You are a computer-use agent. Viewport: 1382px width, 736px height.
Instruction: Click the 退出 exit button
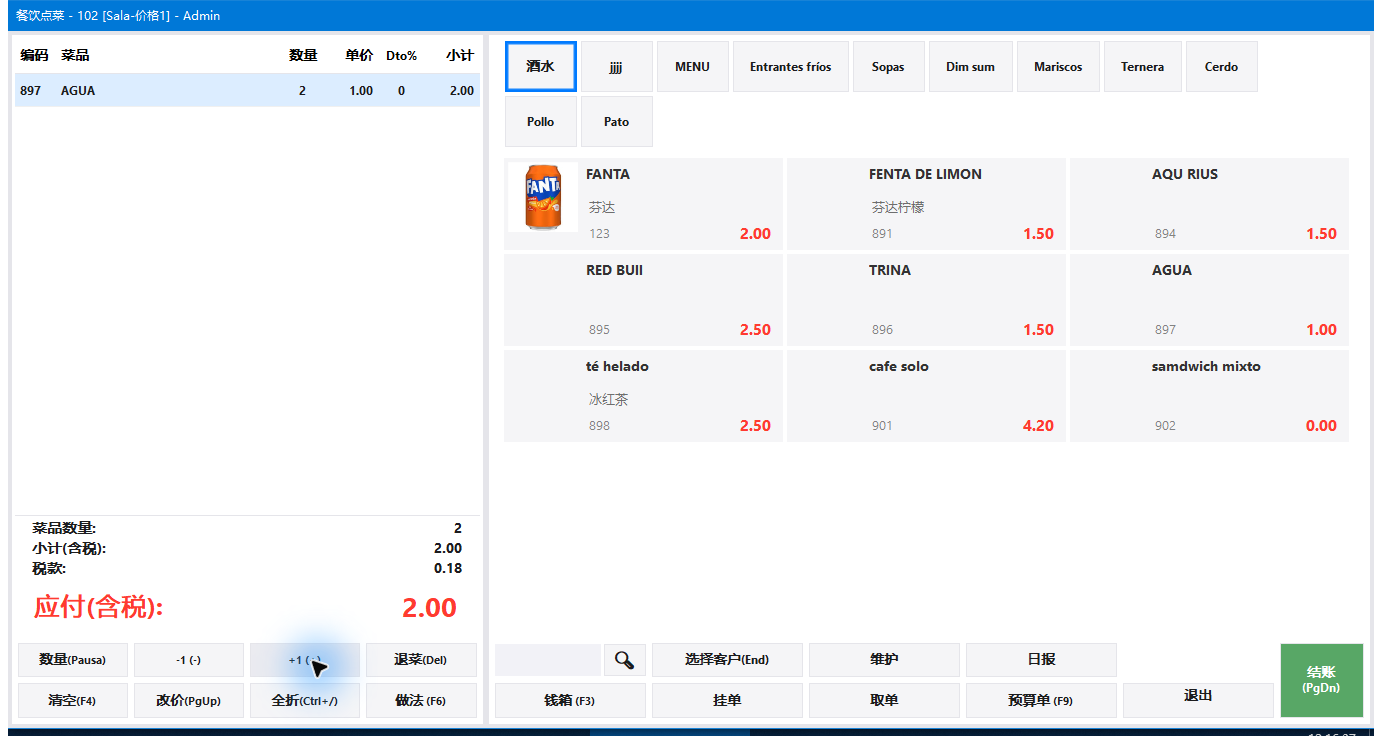(x=1198, y=696)
